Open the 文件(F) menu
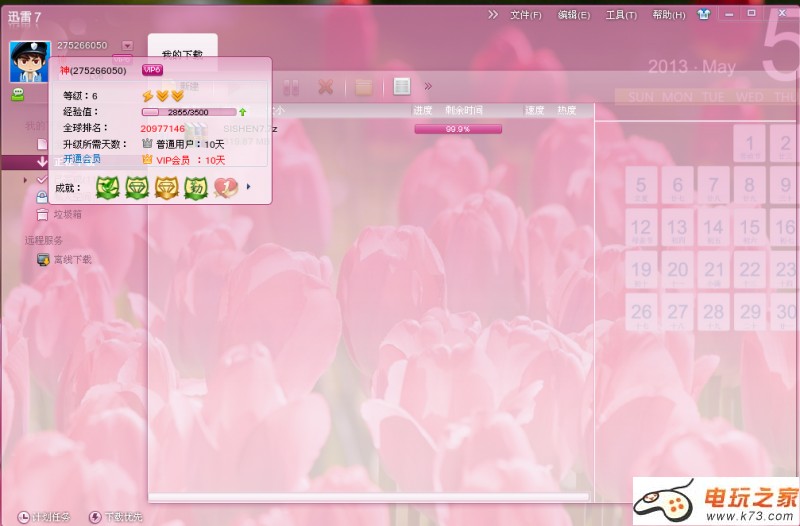This screenshot has height=526, width=800. [x=525, y=15]
